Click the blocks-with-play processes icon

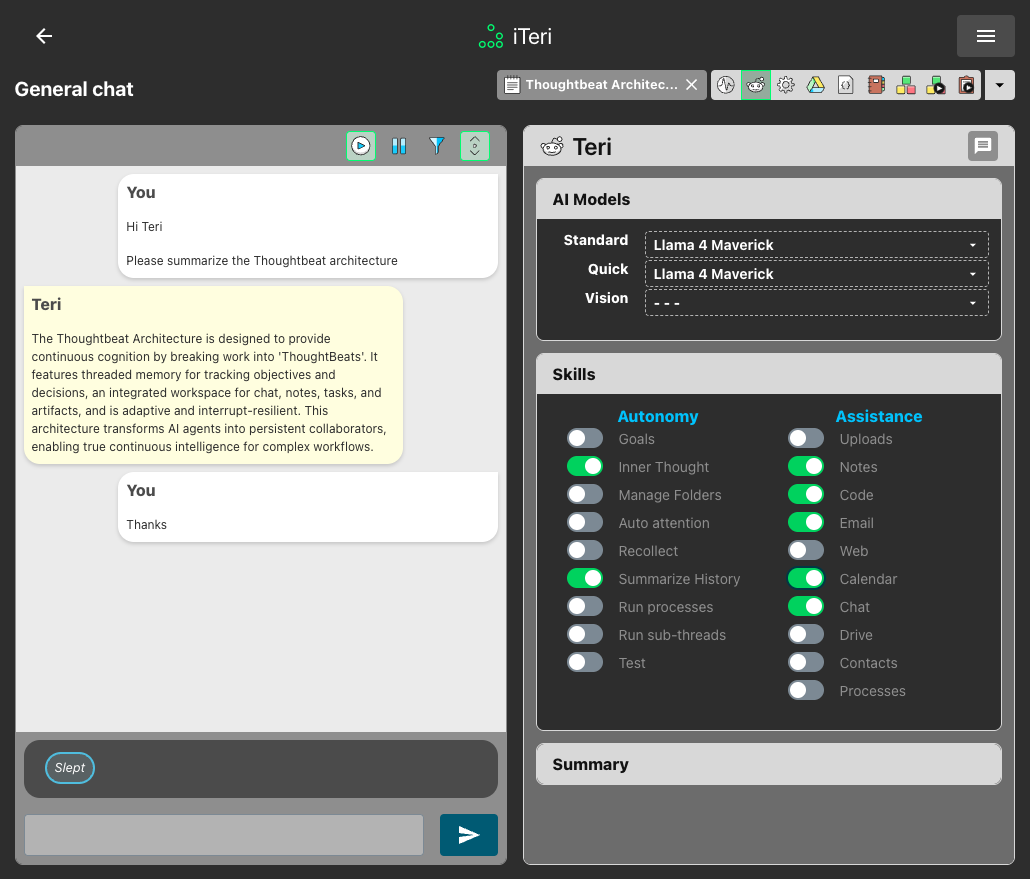tap(935, 85)
